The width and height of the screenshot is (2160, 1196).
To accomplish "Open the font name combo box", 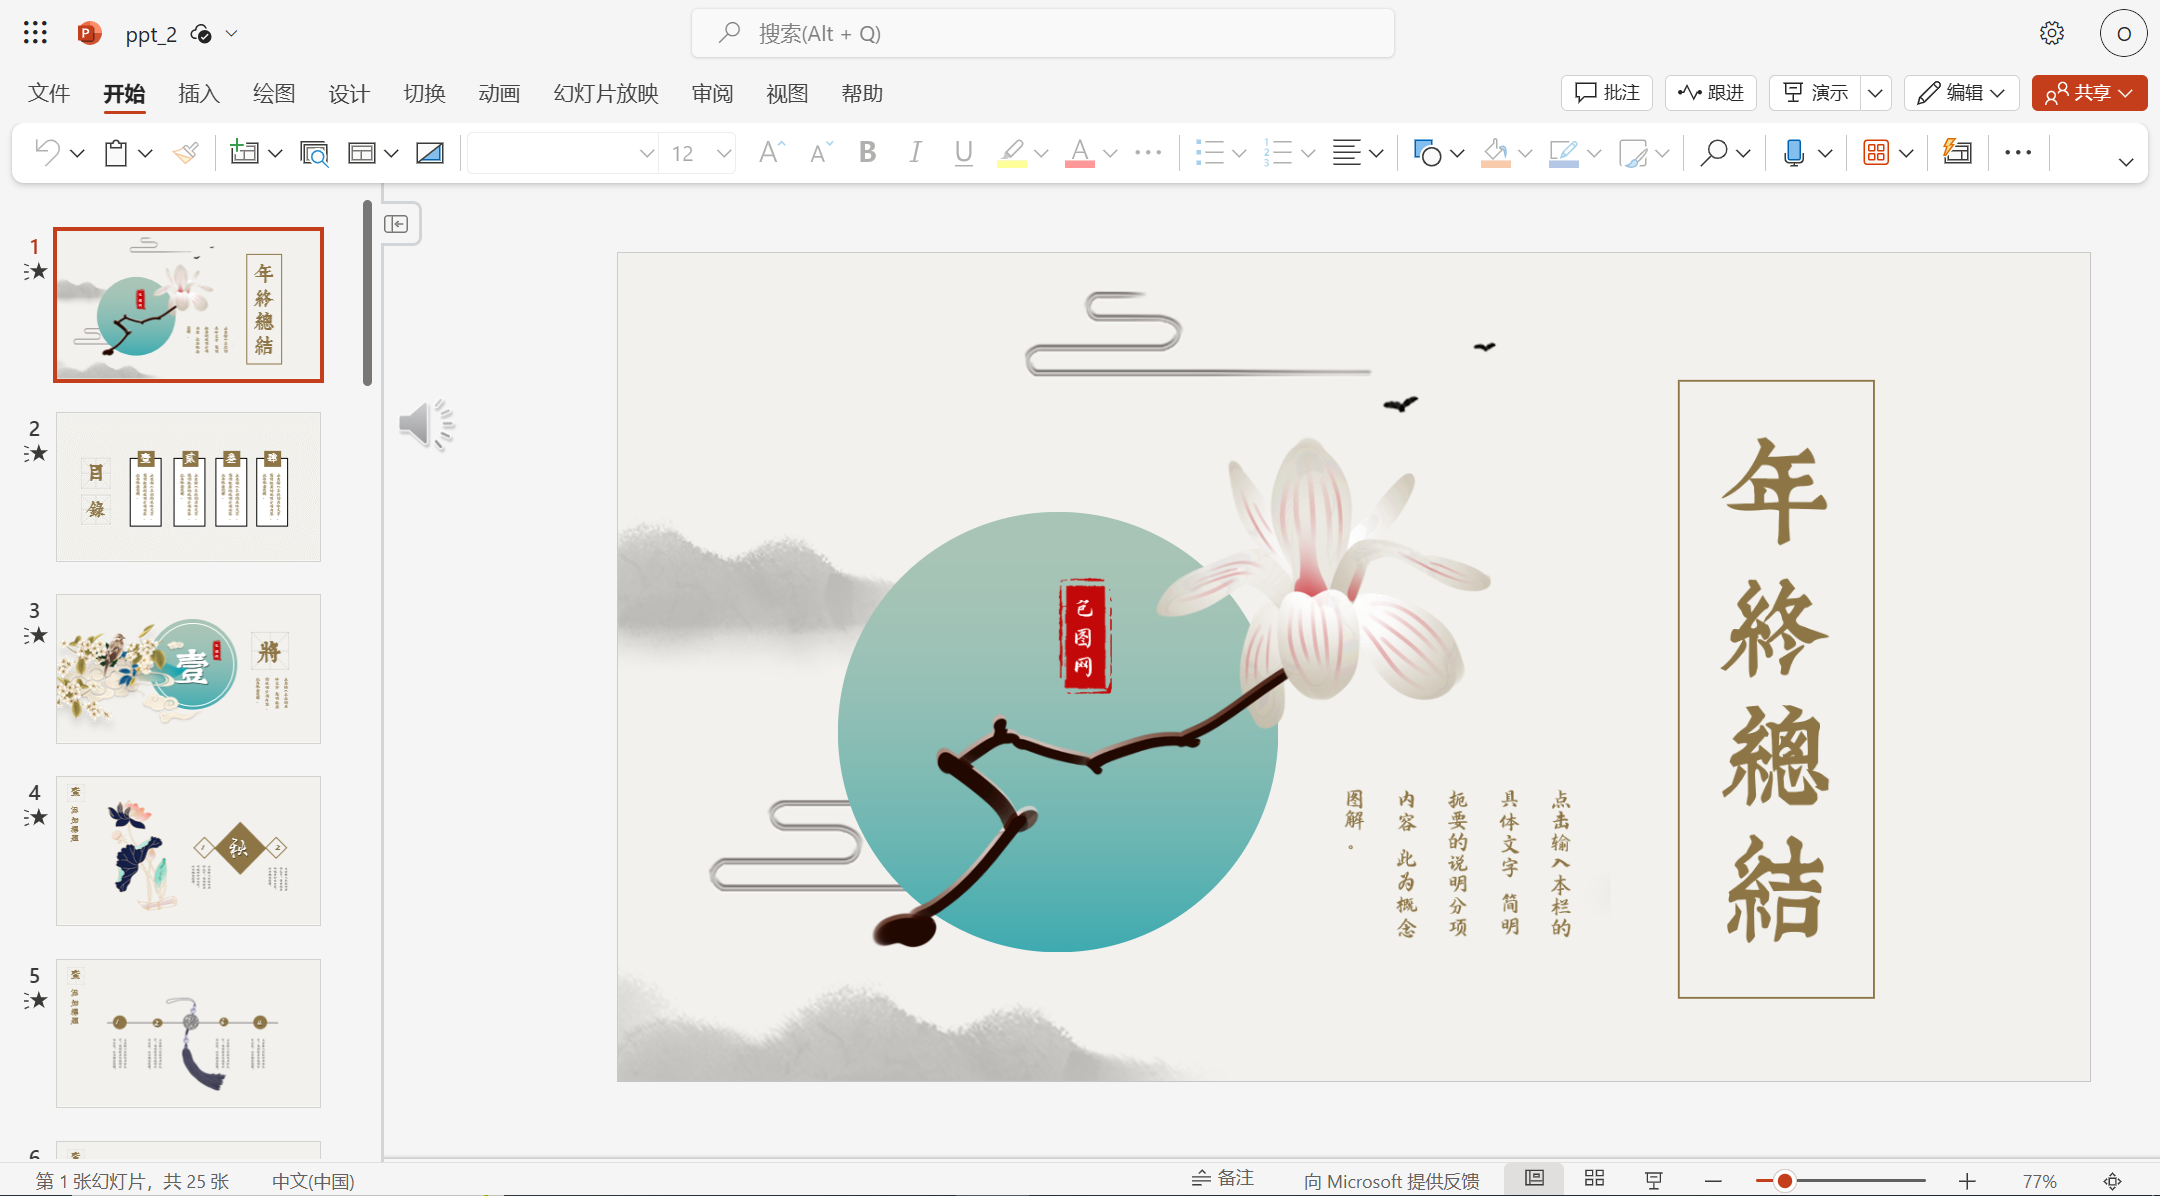I will pos(563,152).
